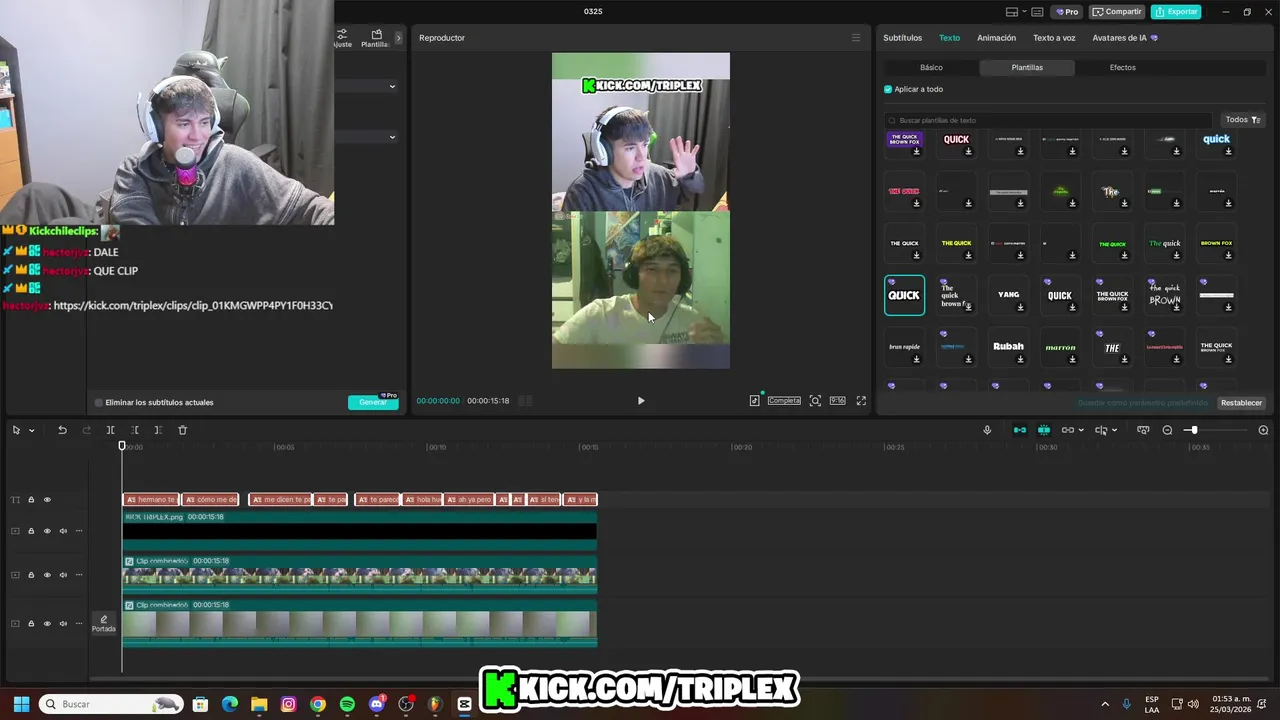Open the lower dropdown in subtitles panel
1280x720 pixels.
pos(392,137)
